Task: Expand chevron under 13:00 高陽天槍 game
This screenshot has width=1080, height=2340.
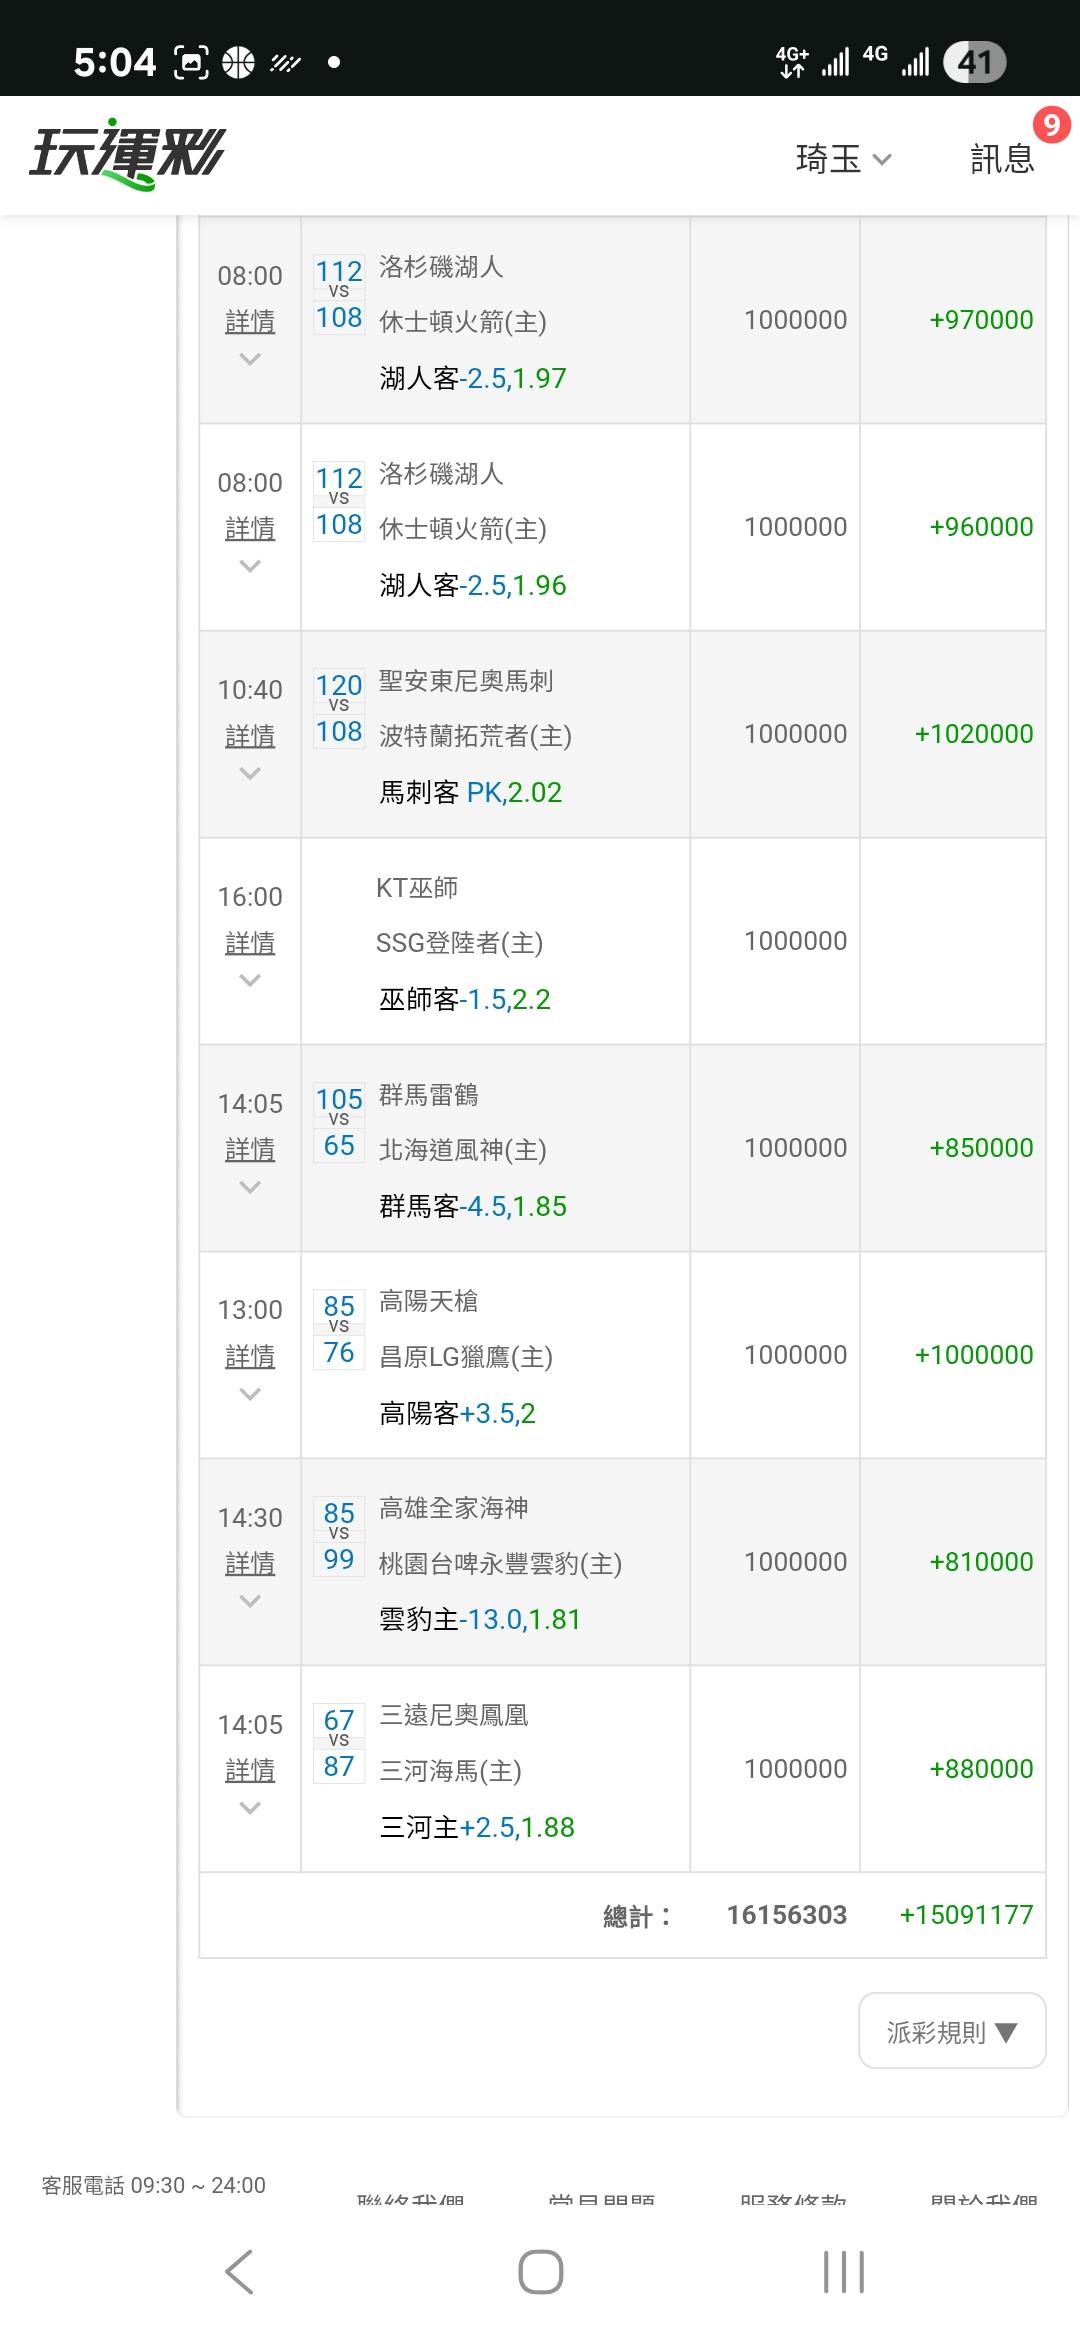Action: [250, 1394]
